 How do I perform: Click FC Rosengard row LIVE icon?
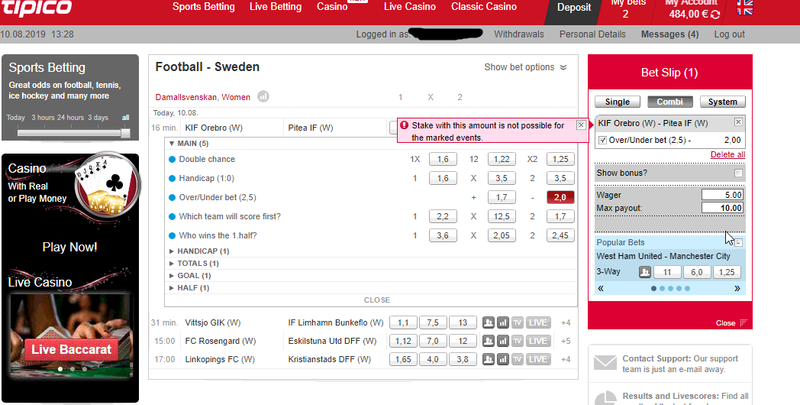coord(538,341)
